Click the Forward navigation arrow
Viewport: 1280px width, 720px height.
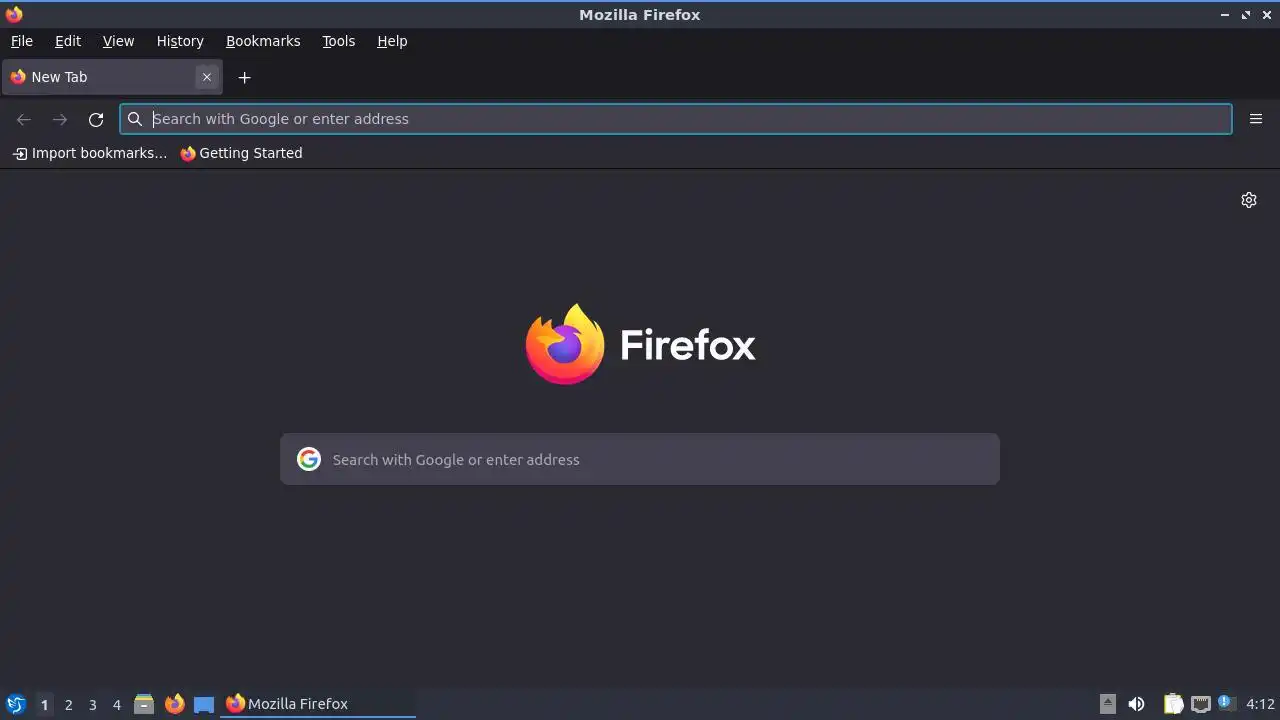[60, 119]
